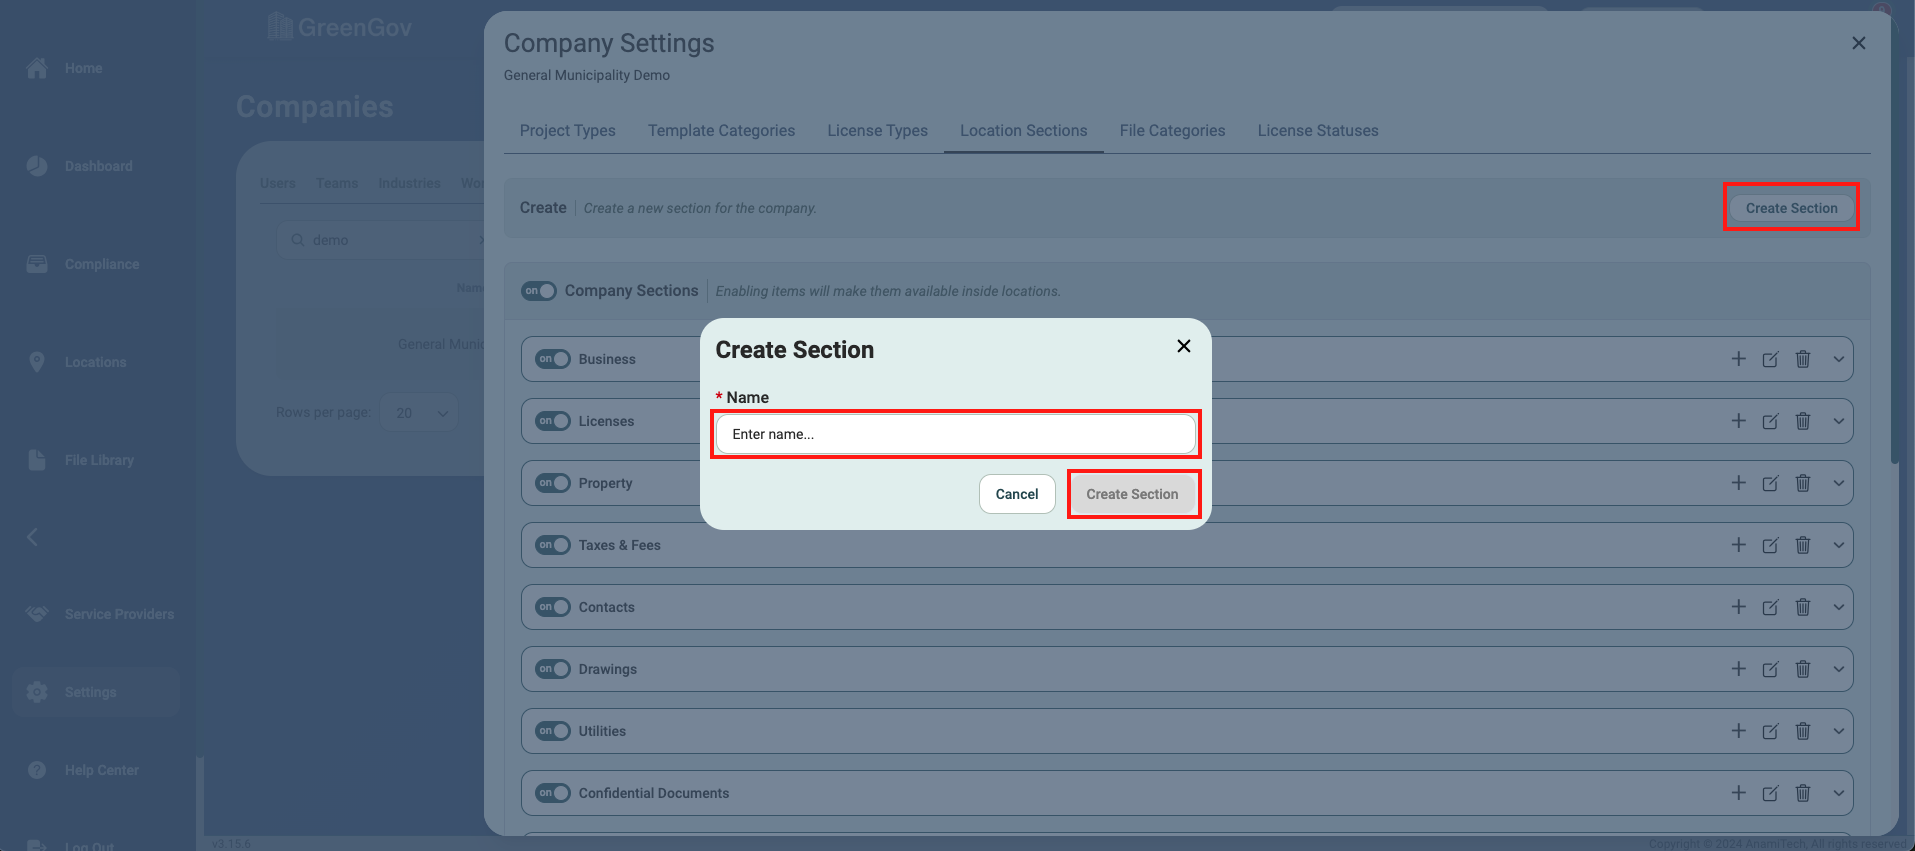Image resolution: width=1915 pixels, height=851 pixels.
Task: Click edit icon for Contacts section
Action: point(1770,607)
